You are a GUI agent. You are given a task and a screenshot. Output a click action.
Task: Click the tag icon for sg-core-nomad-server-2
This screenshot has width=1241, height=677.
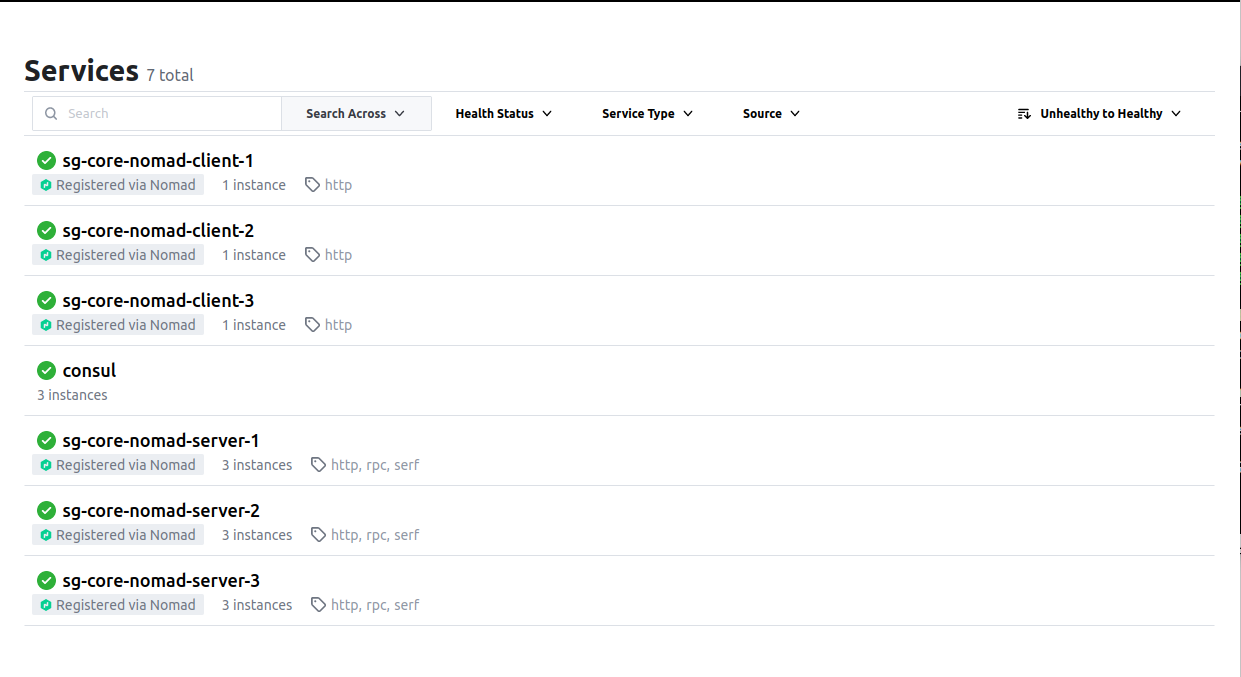click(319, 535)
